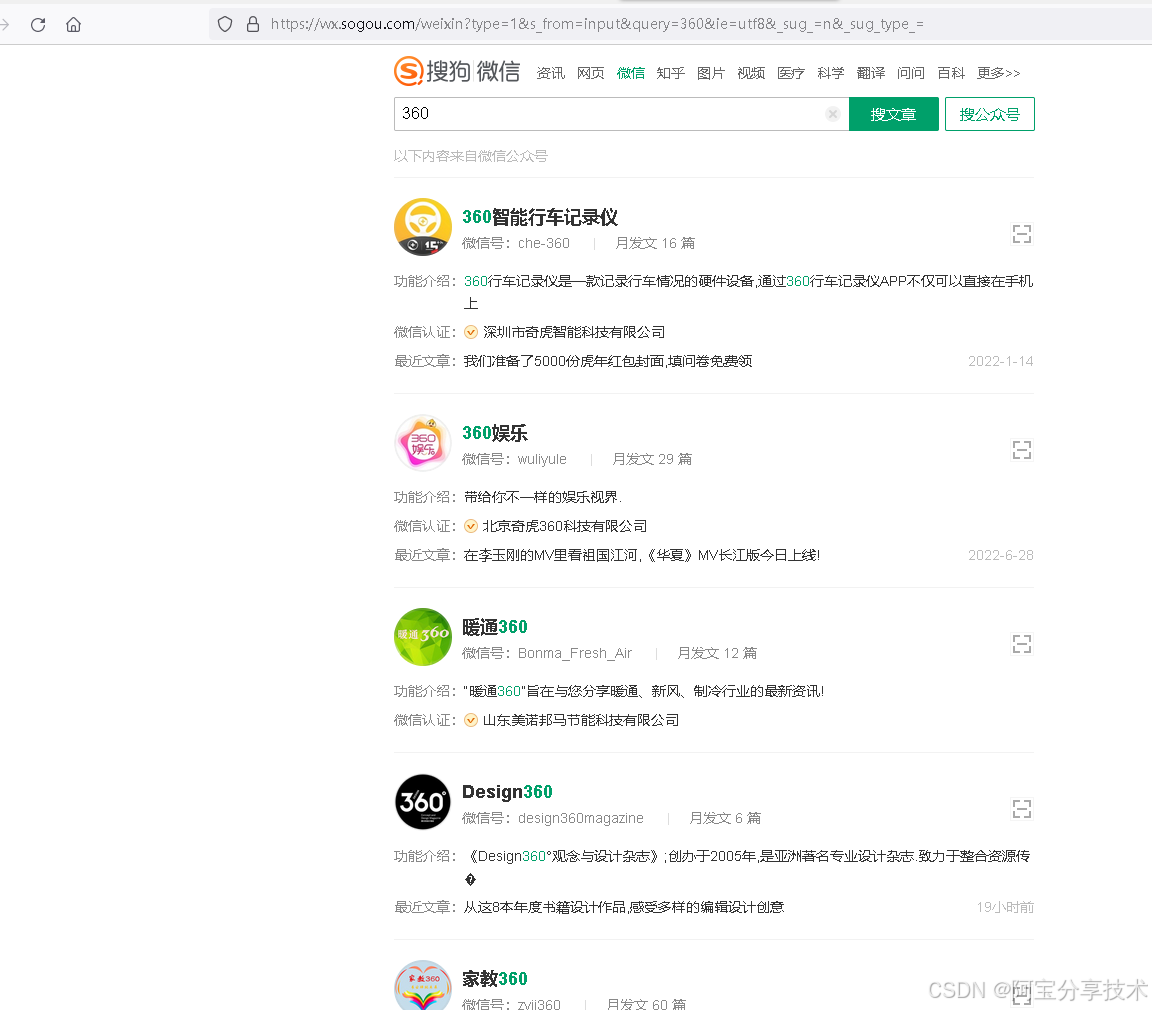Open the 360智能行车记录仪 account title
Viewport: 1152px width, 1010px height.
540,217
